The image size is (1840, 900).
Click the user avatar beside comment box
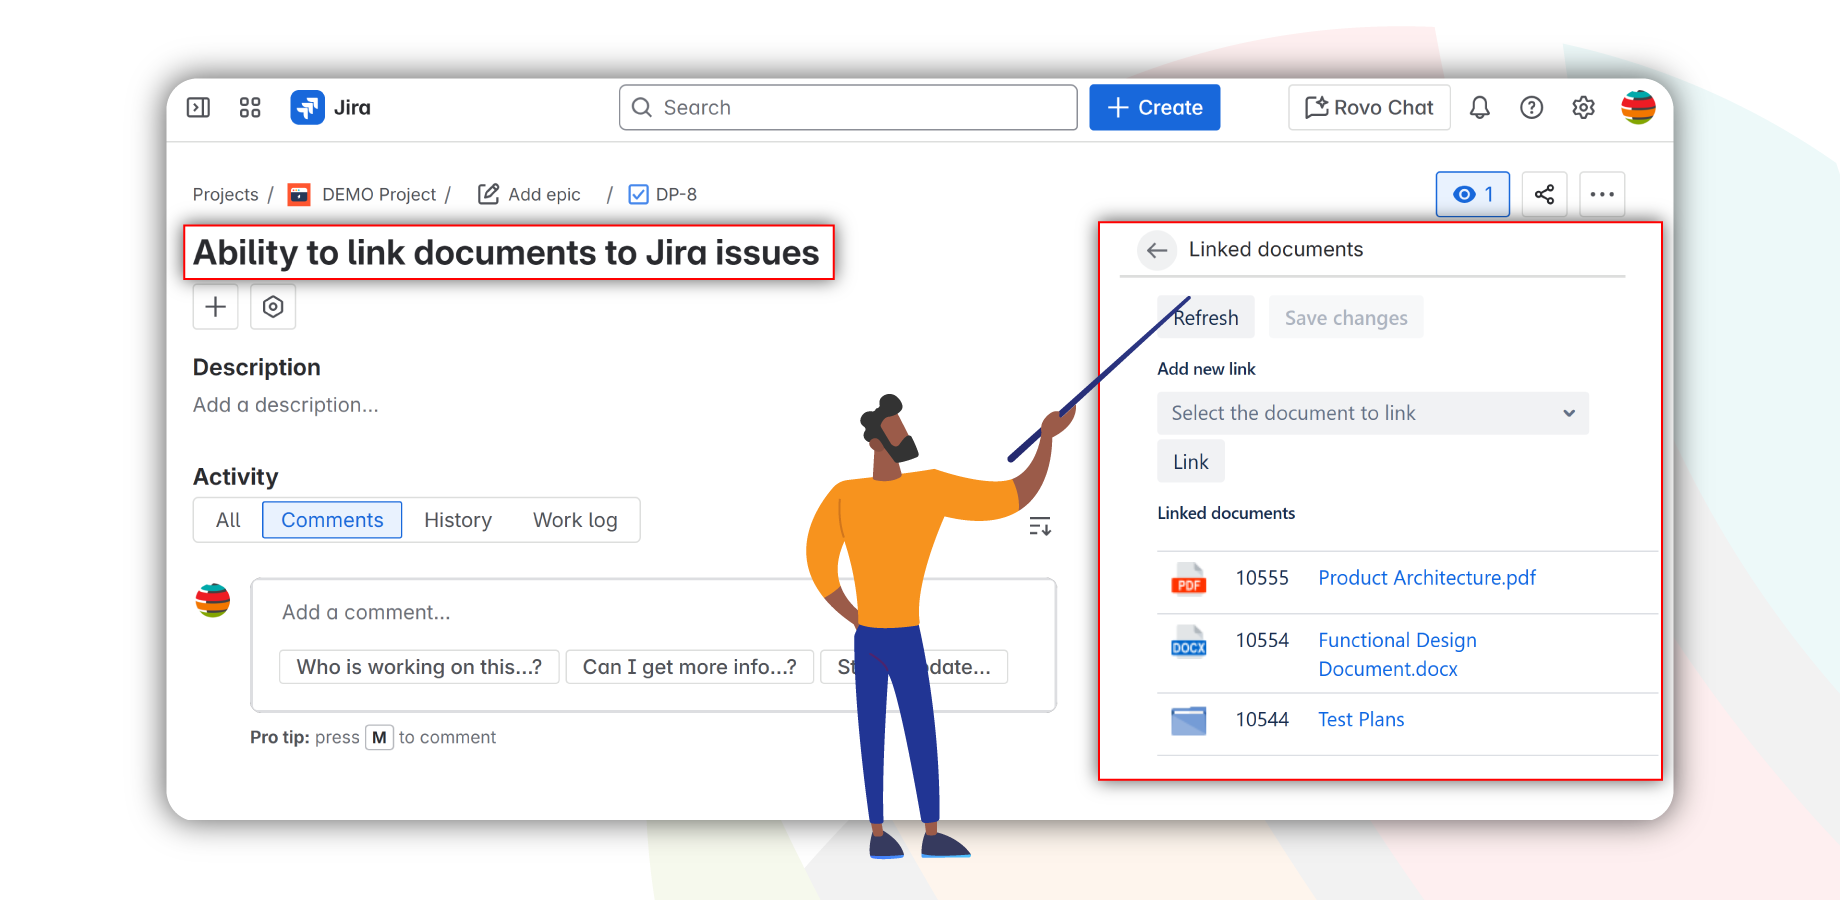point(212,600)
